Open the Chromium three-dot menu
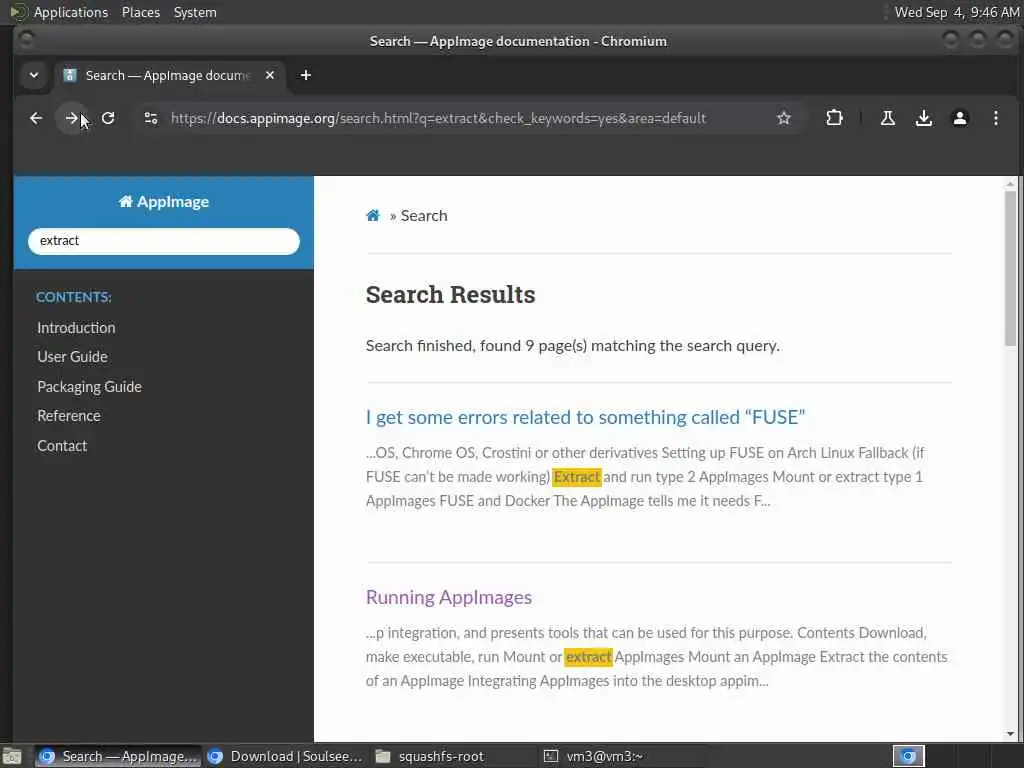Image resolution: width=1024 pixels, height=768 pixels. click(x=995, y=118)
